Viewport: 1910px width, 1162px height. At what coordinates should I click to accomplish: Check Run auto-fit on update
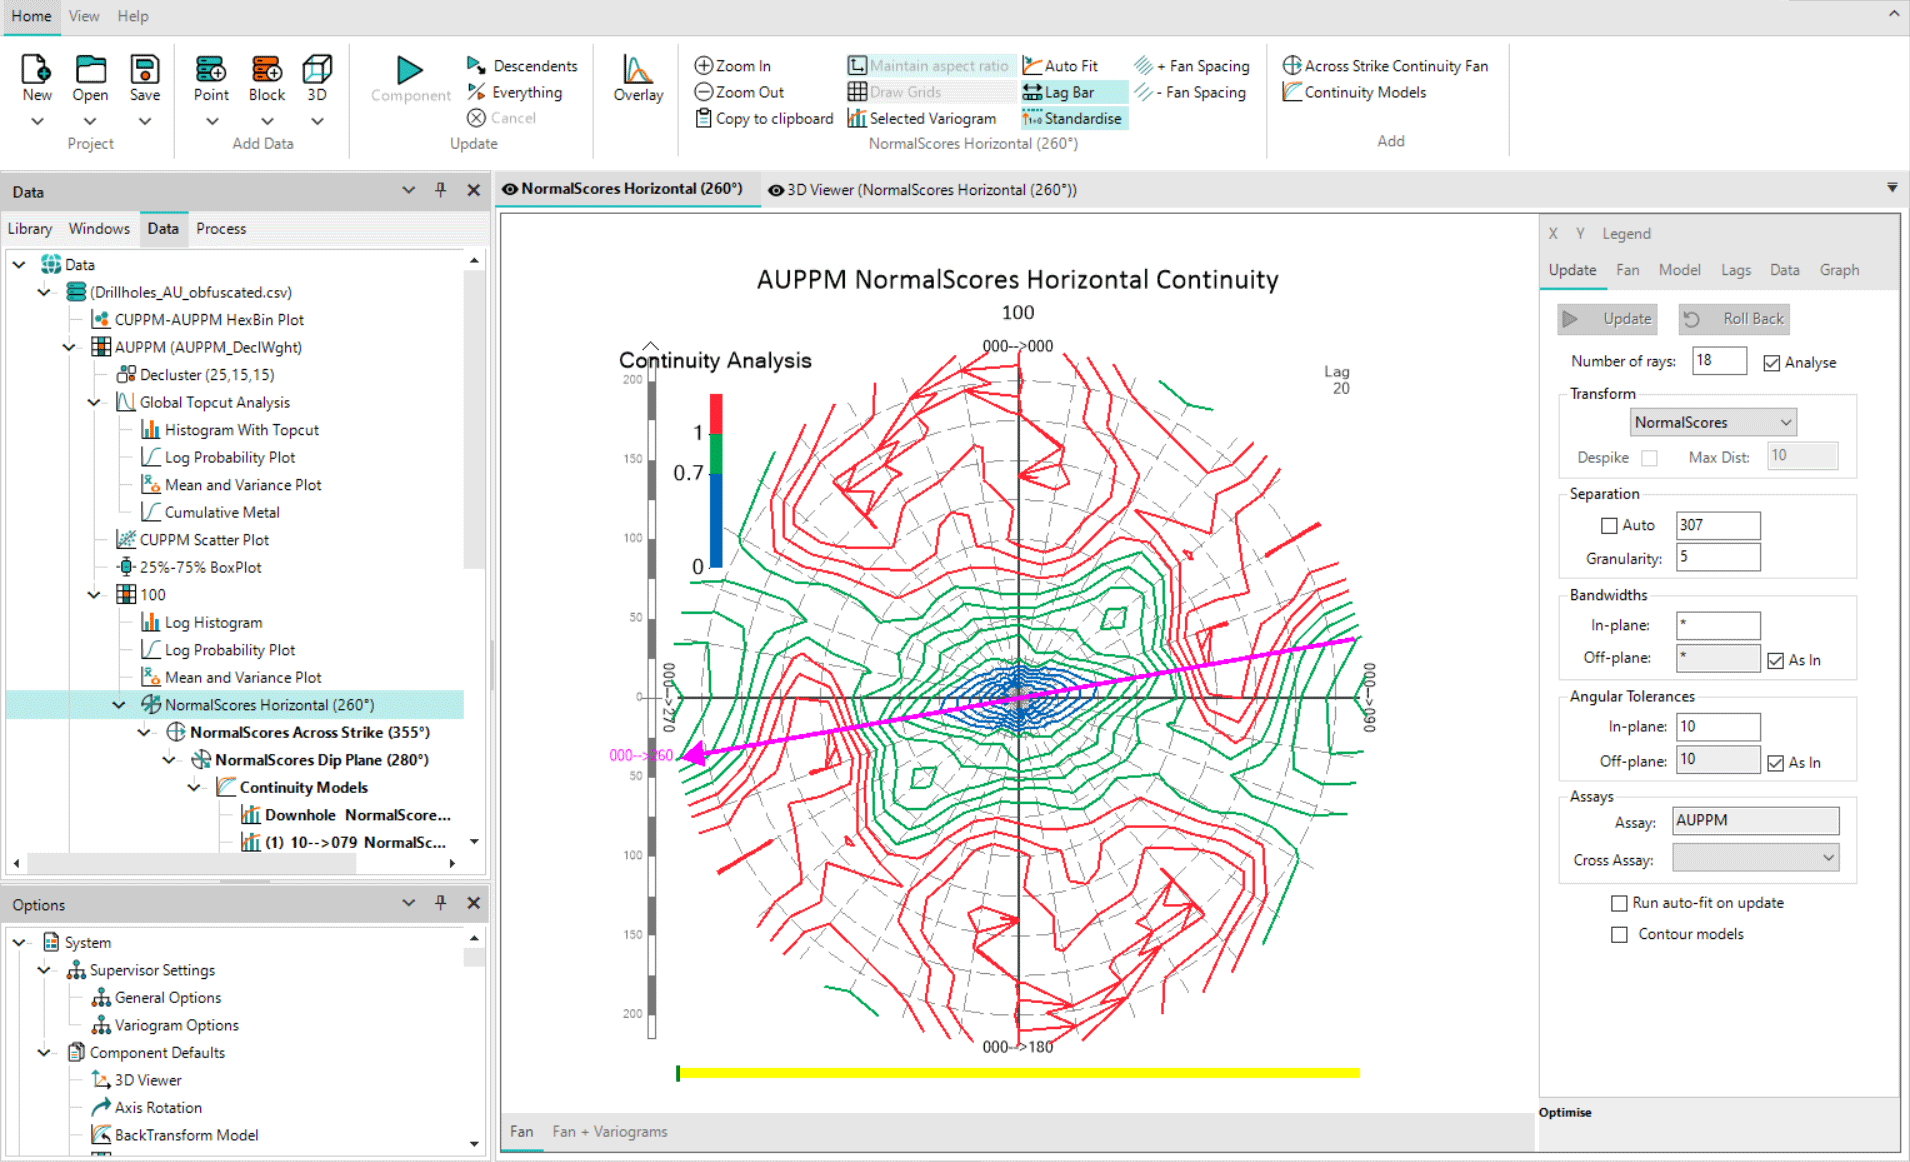pos(1619,903)
